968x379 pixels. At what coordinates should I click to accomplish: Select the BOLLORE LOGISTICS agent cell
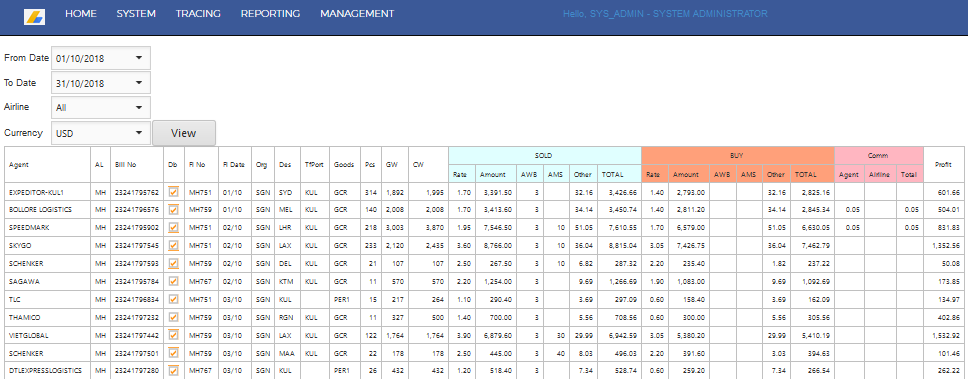[x=48, y=210]
